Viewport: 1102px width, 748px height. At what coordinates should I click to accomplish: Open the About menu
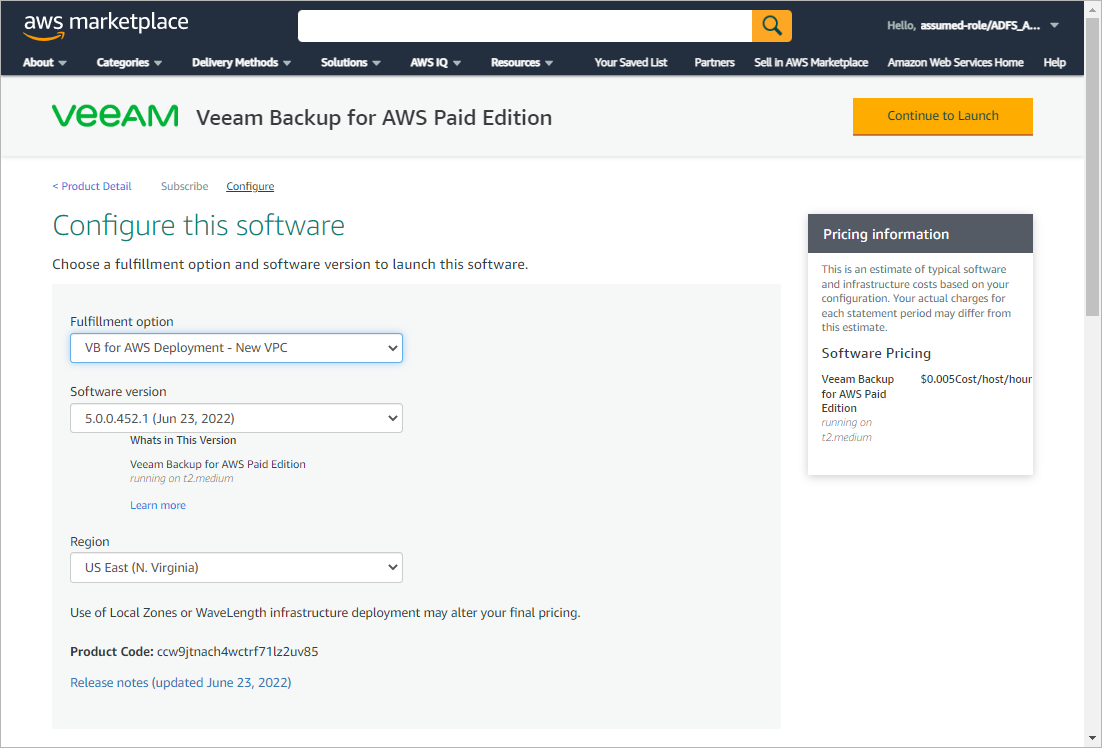[45, 62]
